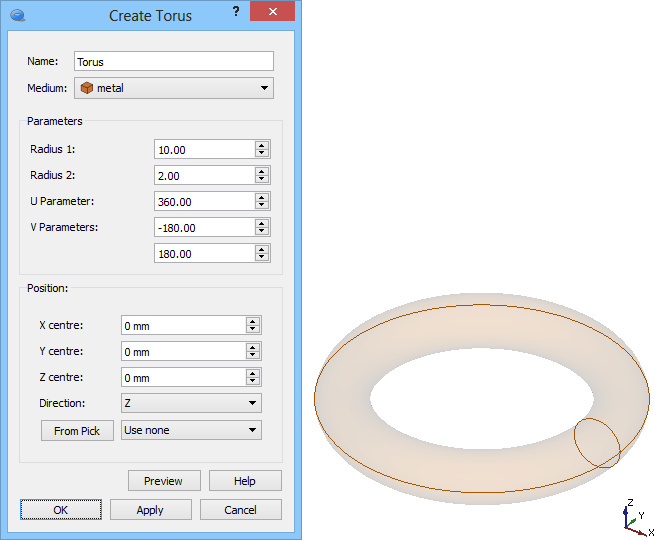Click the question mark help icon in title bar
The height and width of the screenshot is (540, 654).
[236, 12]
